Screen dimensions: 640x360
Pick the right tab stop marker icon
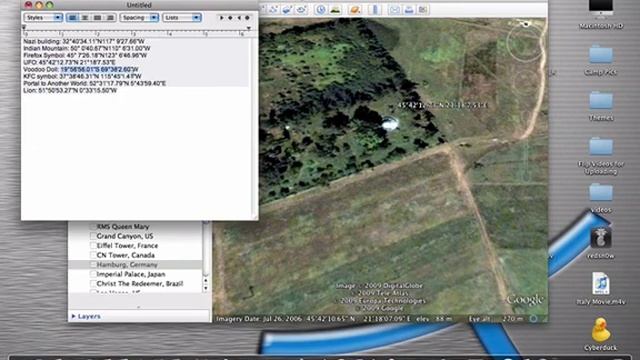[x=239, y=18]
